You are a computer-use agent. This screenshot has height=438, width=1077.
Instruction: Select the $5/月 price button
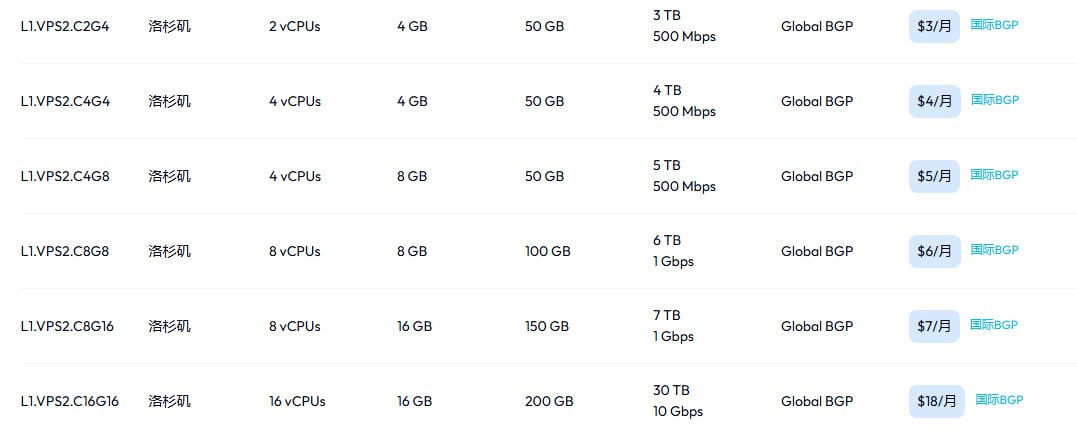tap(934, 176)
